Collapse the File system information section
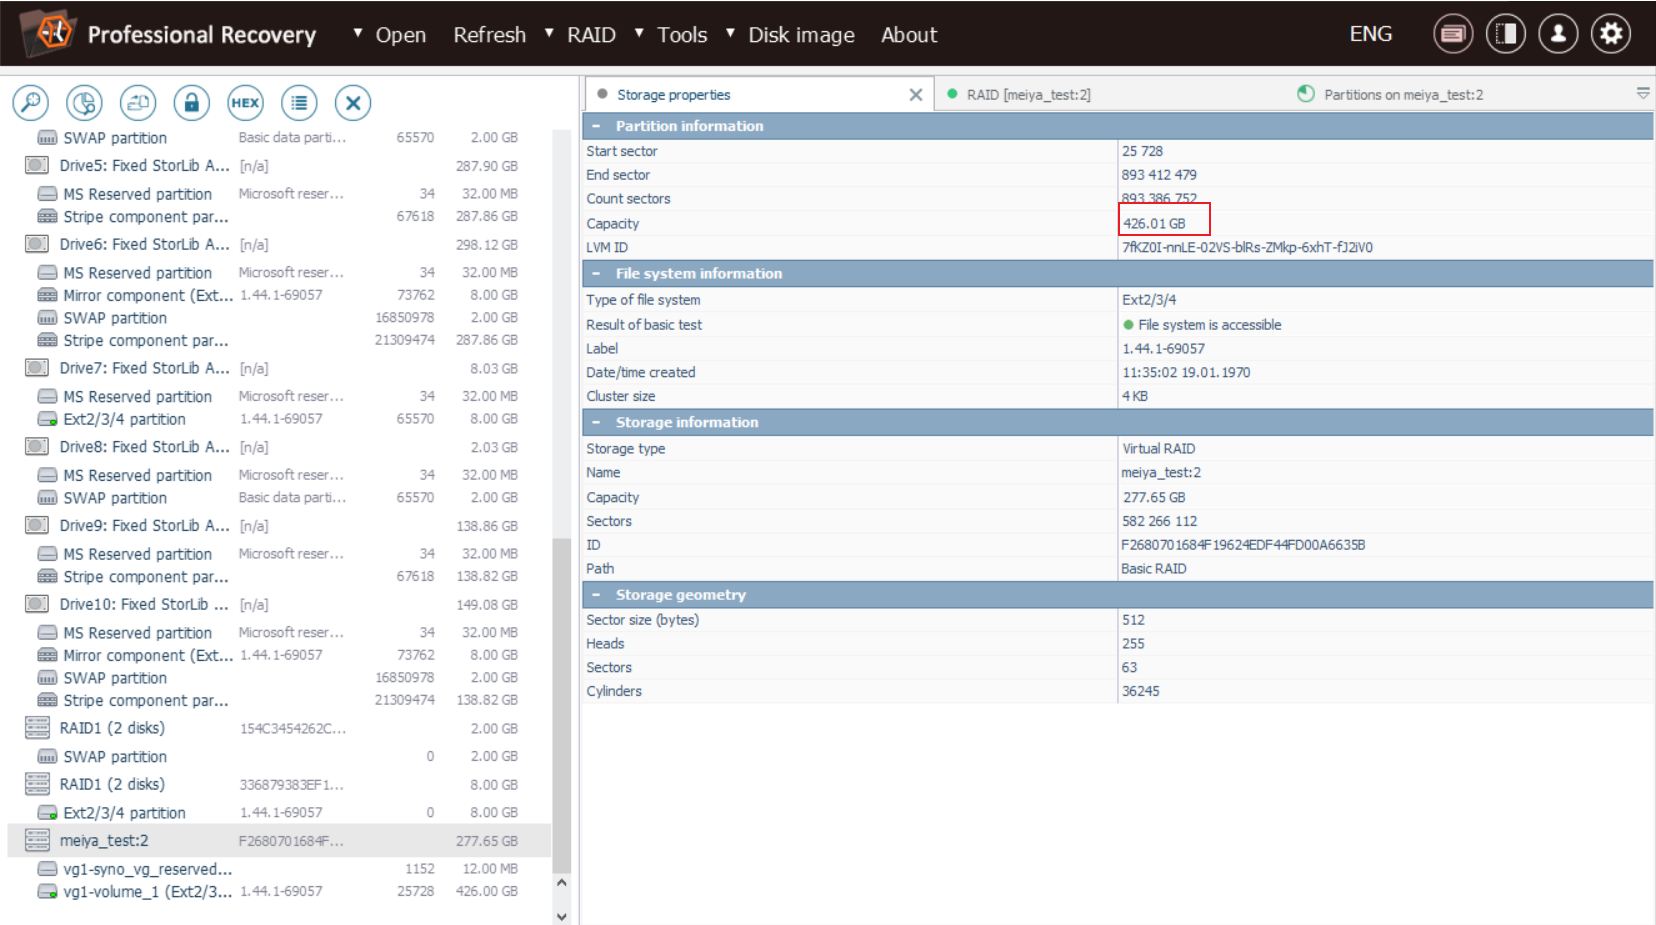Screen dimensions: 1656x925 coord(596,273)
